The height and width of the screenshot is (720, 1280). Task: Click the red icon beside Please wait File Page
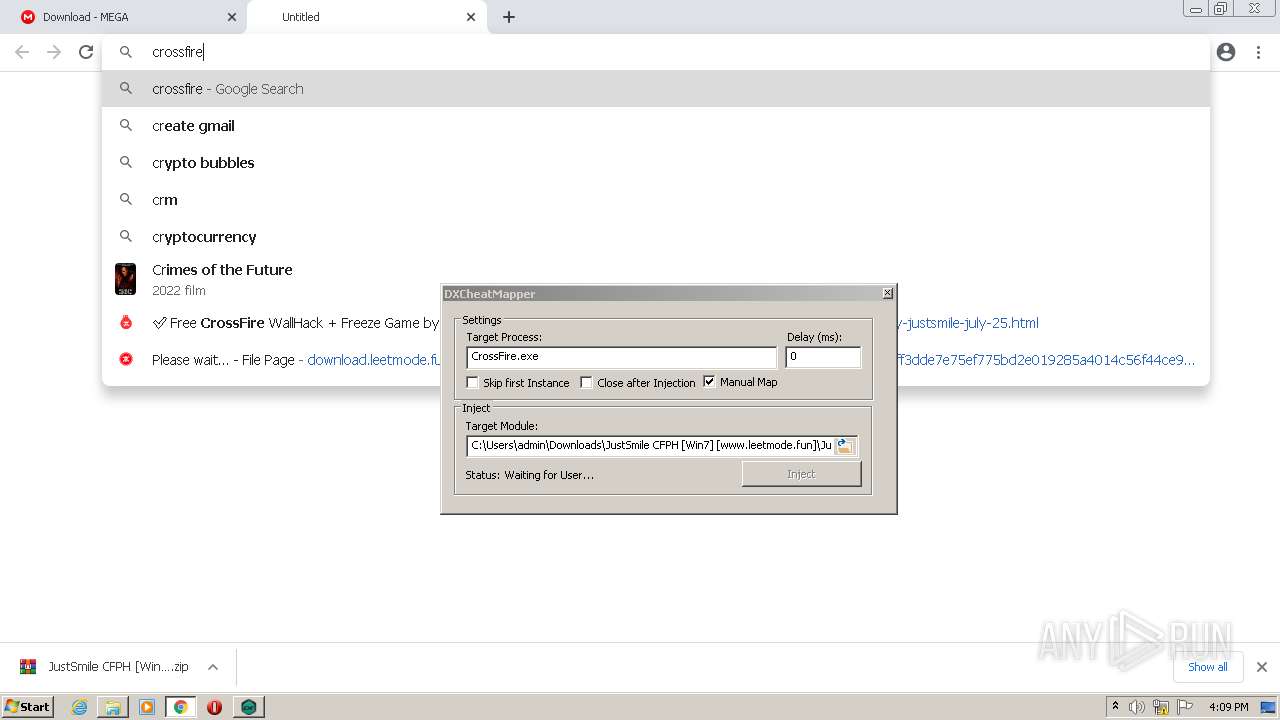(126, 359)
